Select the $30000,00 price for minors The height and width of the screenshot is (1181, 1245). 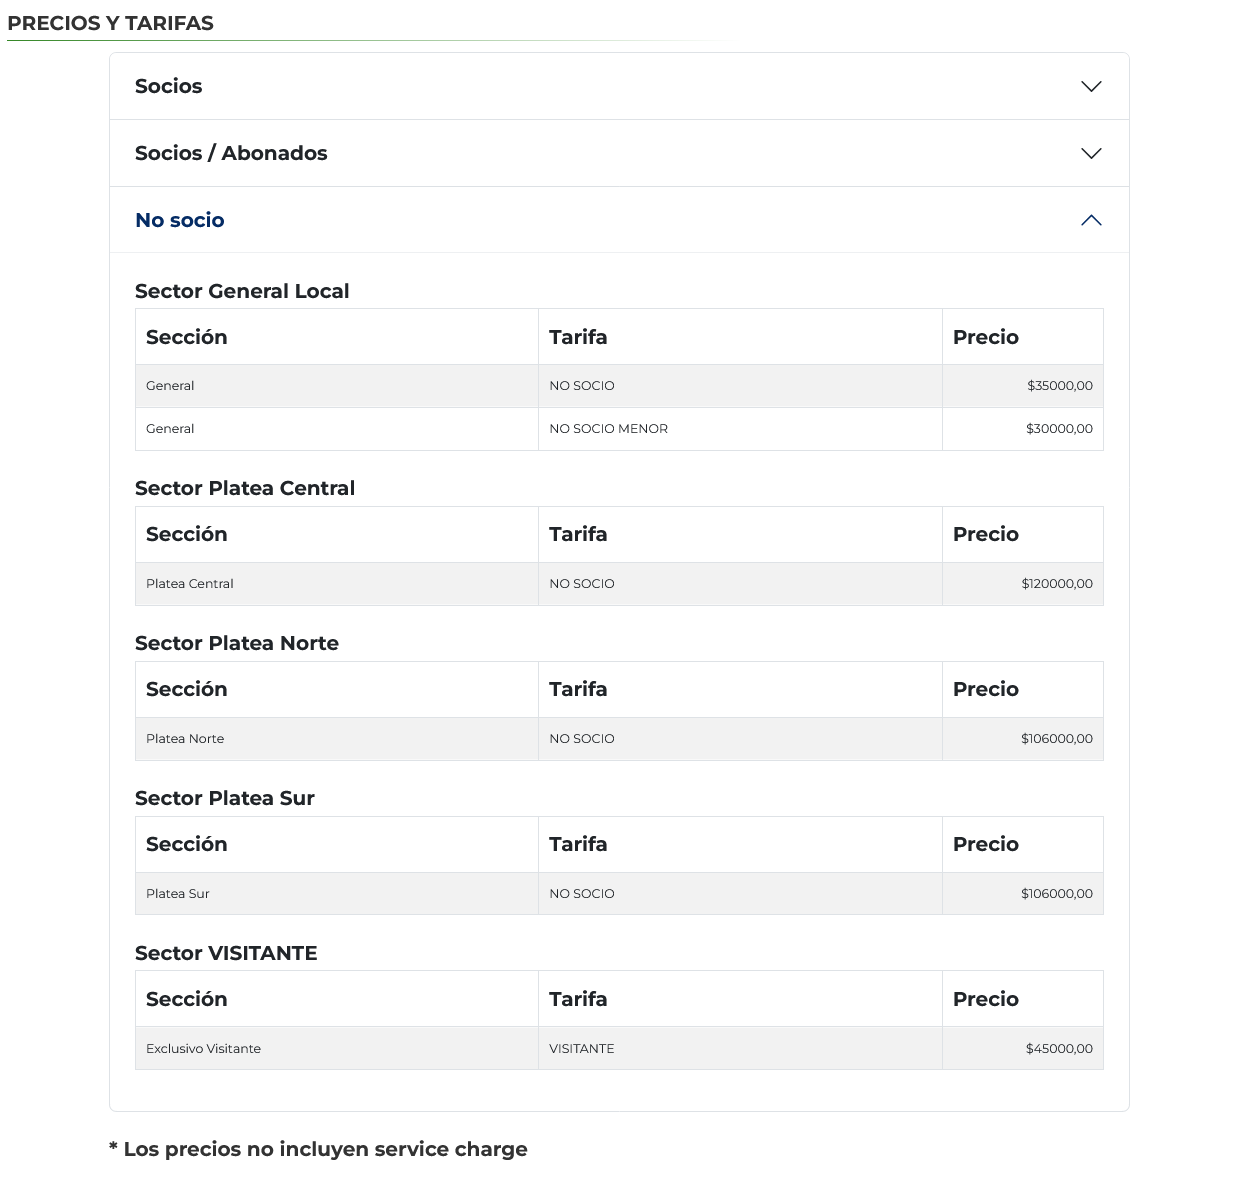(1059, 429)
